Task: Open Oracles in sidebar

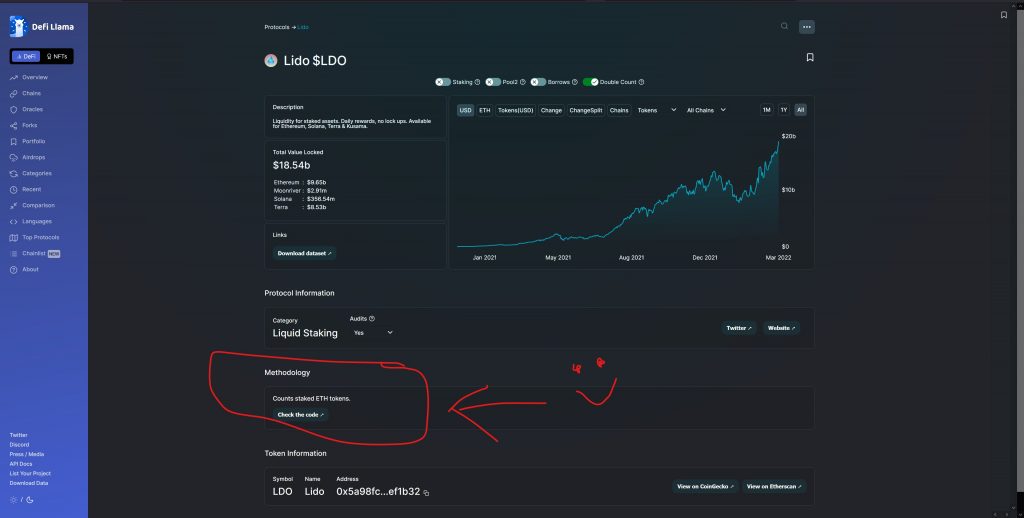Action: tap(26, 109)
